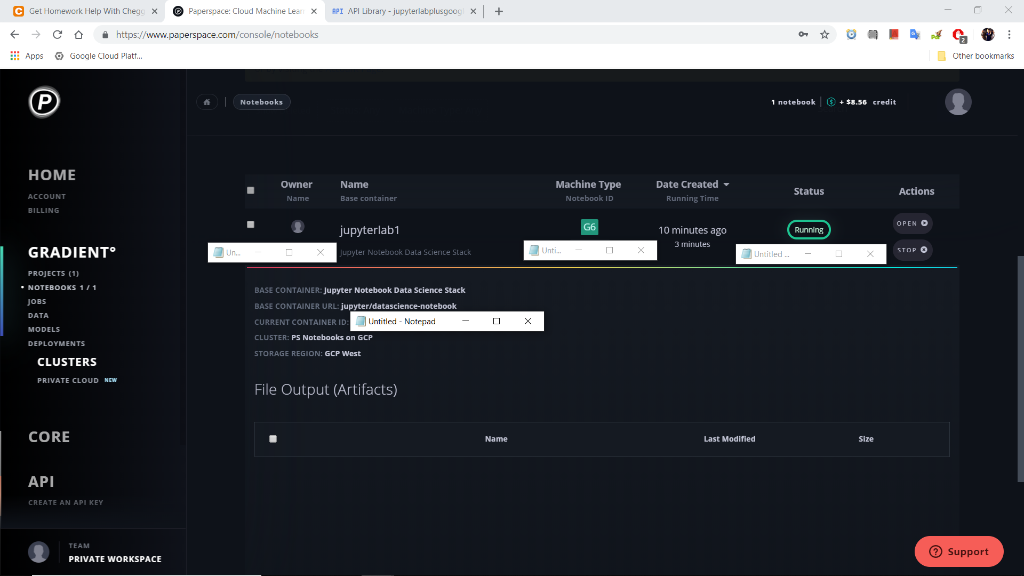Open Deployments in Gradient sidebar

[x=56, y=344]
